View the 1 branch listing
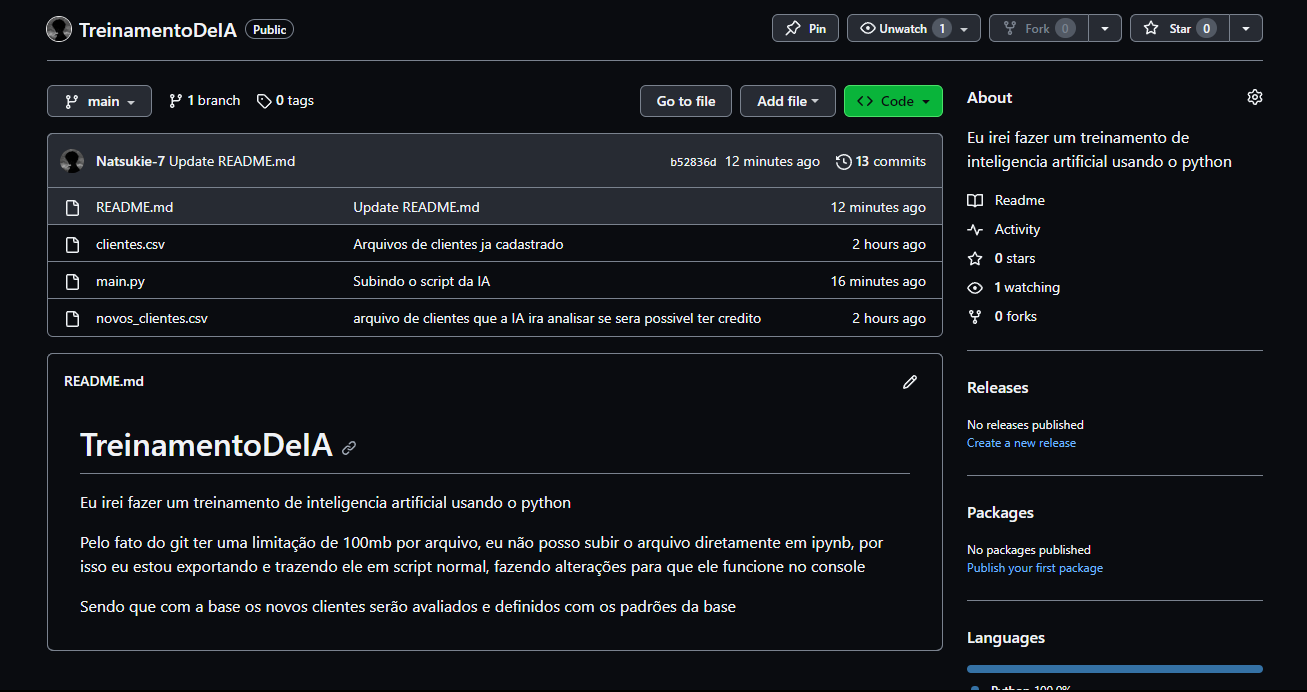Image resolution: width=1307 pixels, height=692 pixels. [x=204, y=100]
